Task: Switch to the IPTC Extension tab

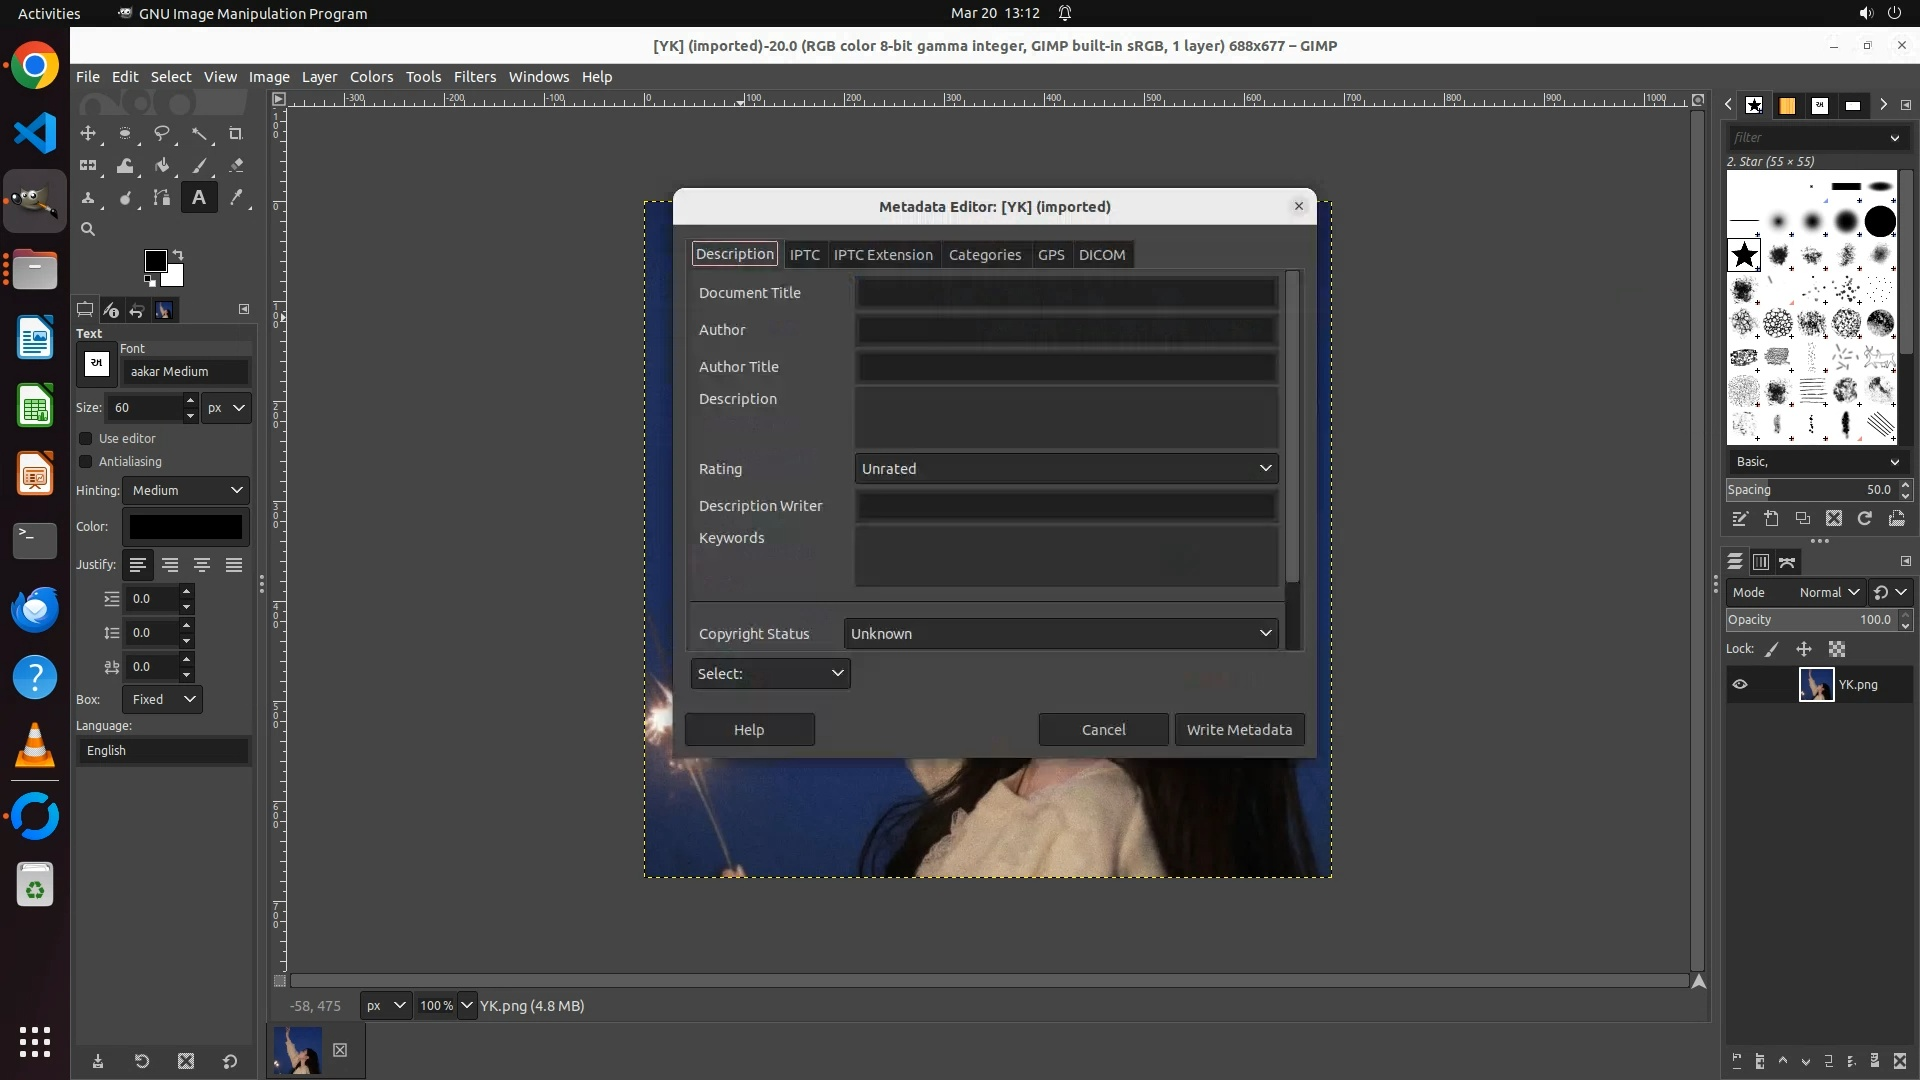Action: [x=883, y=255]
